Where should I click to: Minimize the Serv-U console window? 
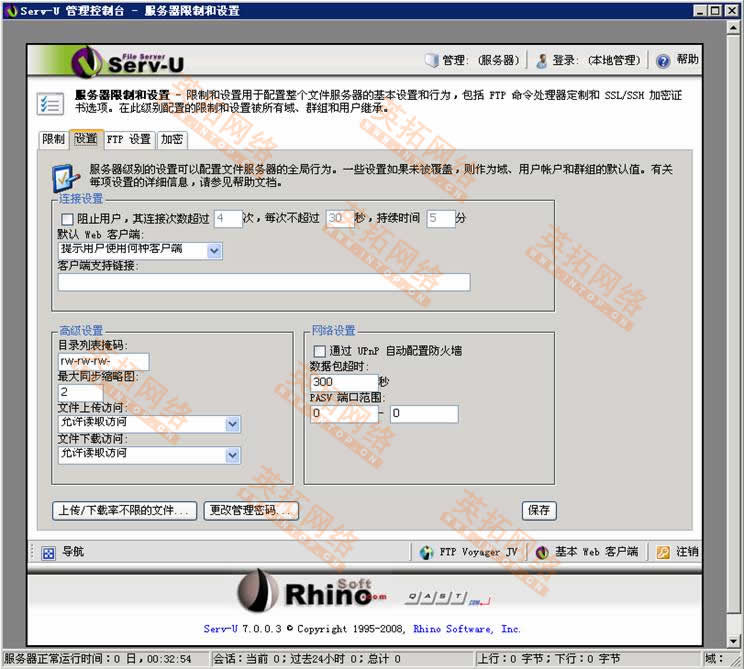[700, 10]
